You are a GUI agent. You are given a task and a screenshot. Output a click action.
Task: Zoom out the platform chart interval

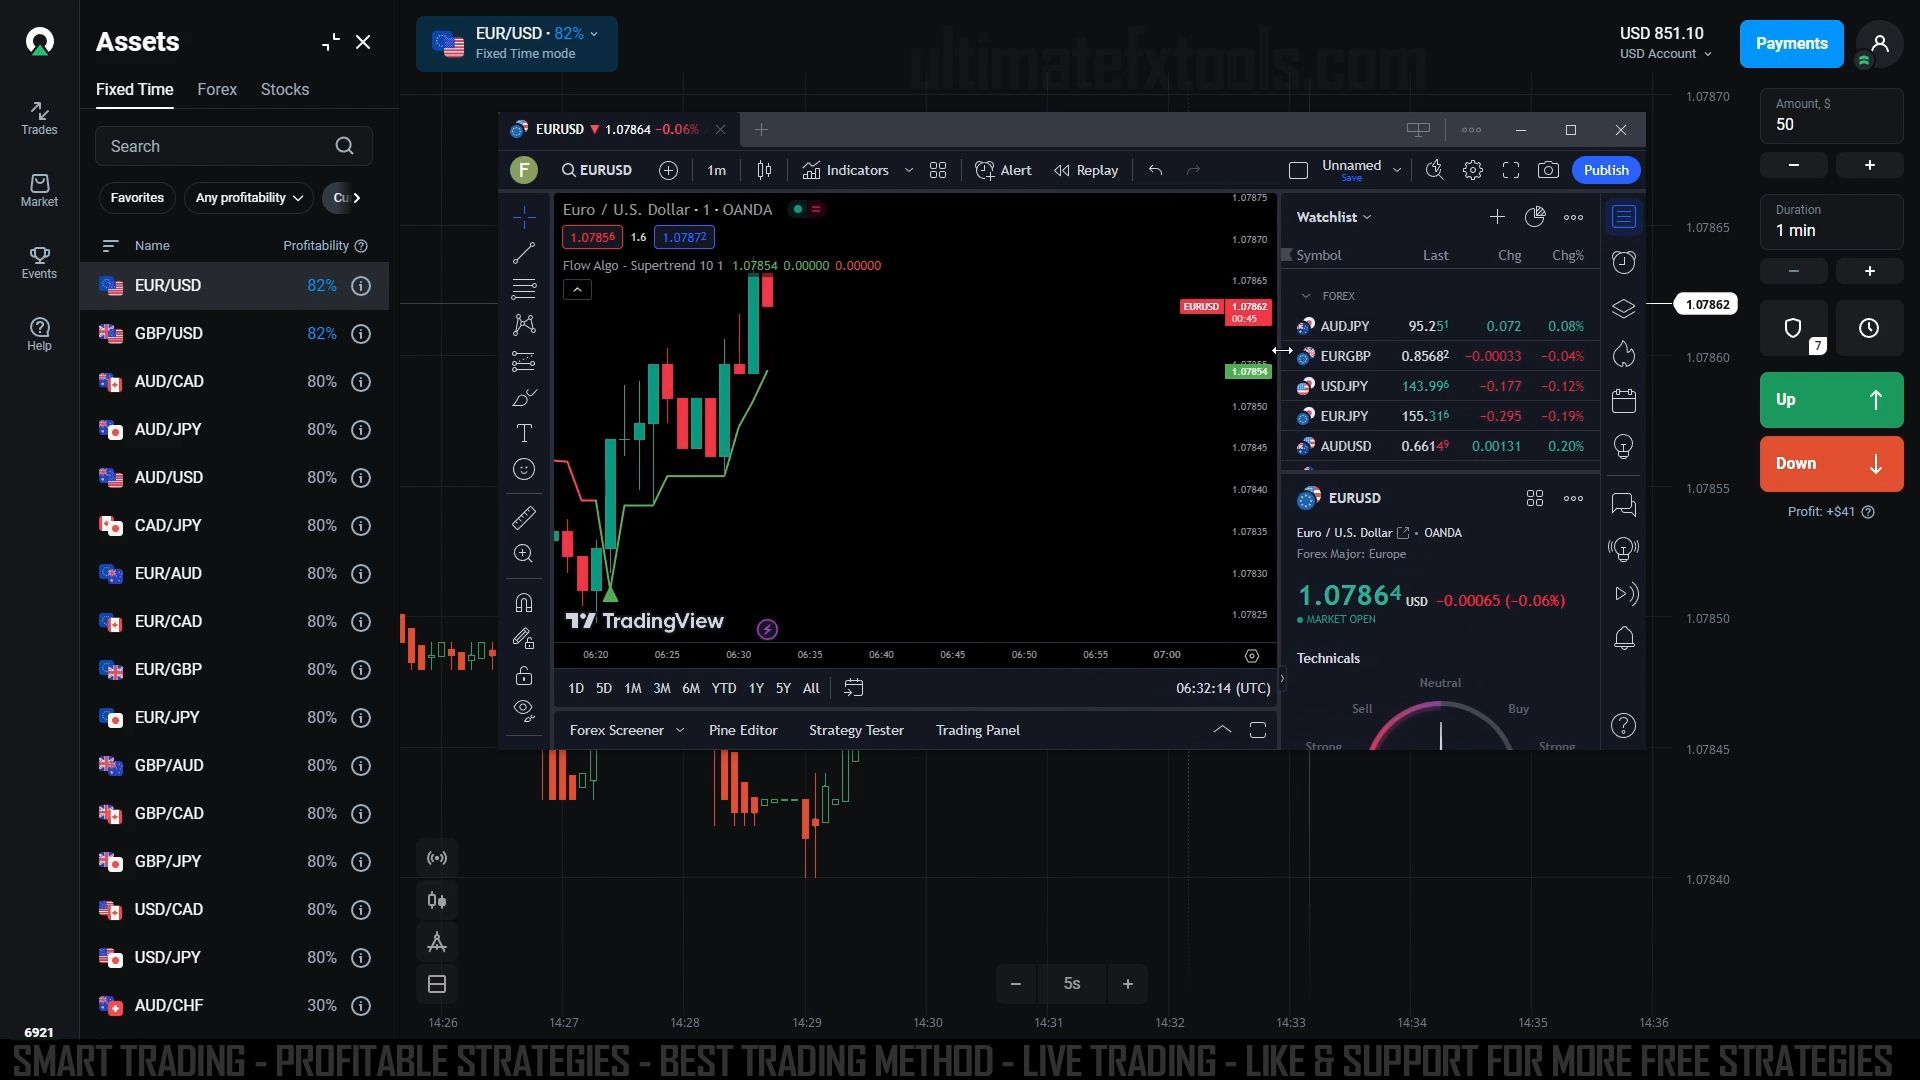[1015, 984]
